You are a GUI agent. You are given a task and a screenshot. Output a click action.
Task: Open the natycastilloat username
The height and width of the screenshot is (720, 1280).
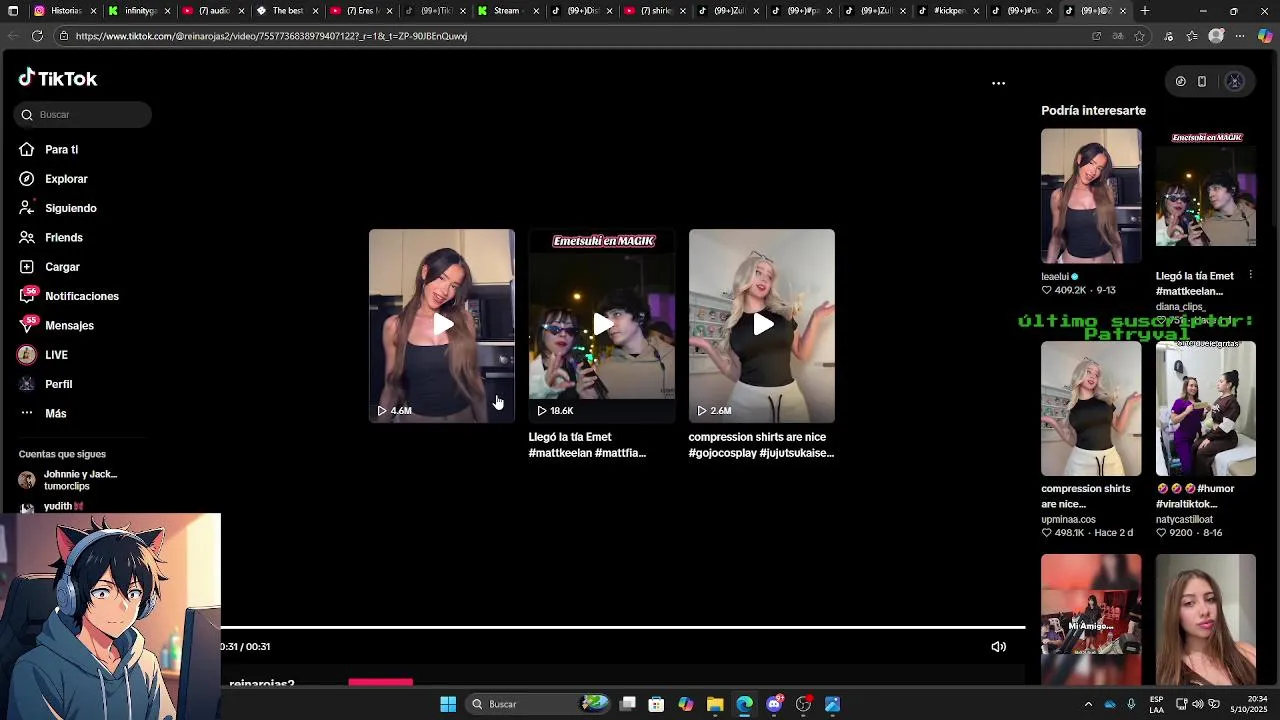pyautogui.click(x=1184, y=520)
